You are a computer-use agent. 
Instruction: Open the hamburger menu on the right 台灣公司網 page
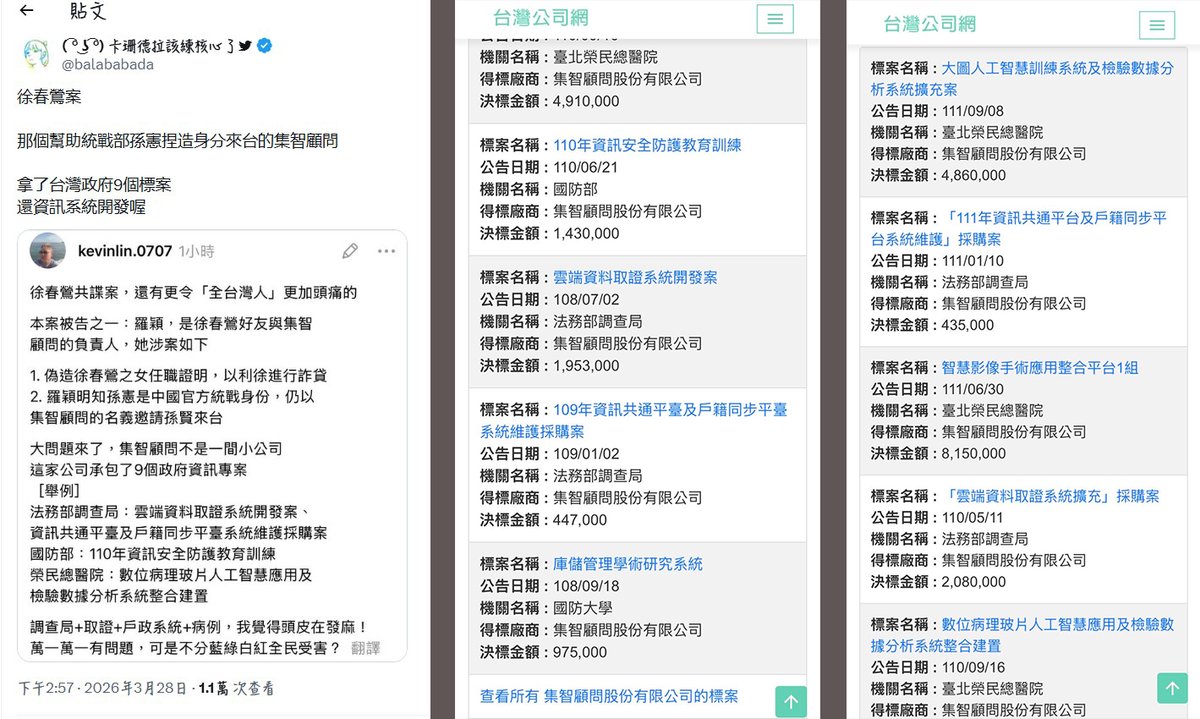click(1157, 25)
